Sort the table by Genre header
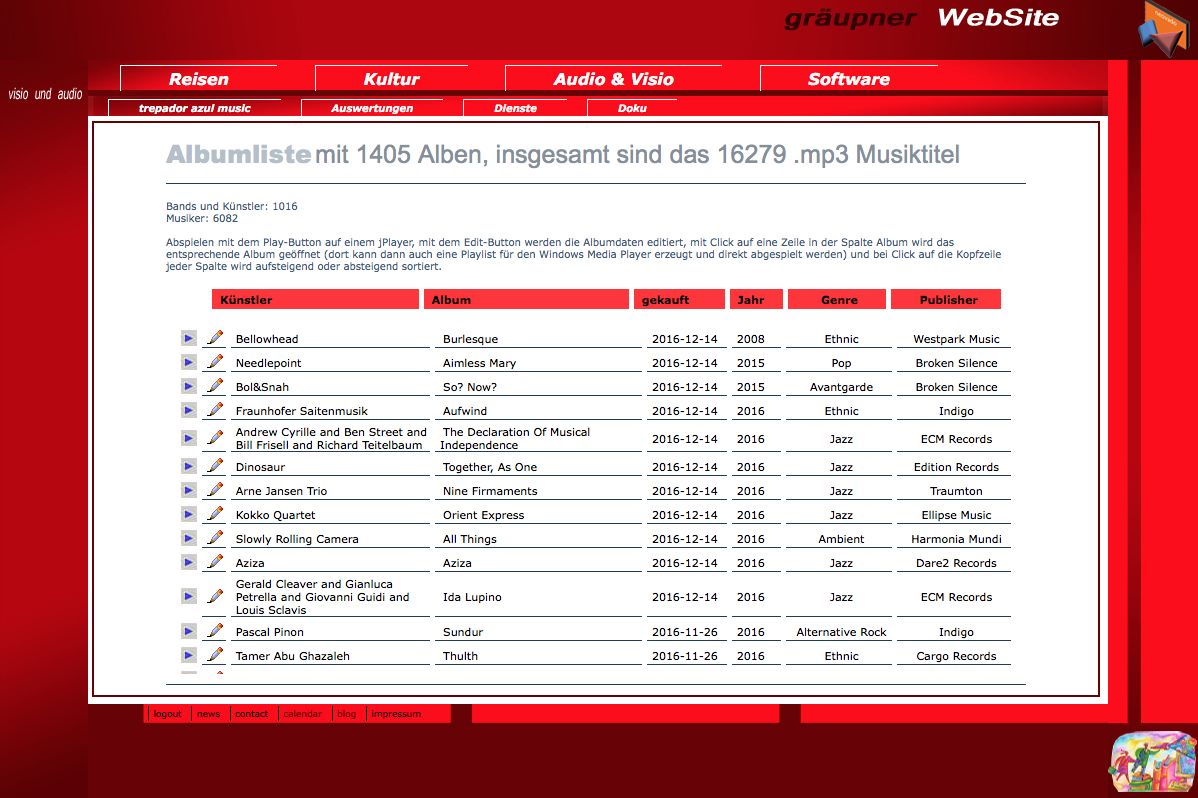The width and height of the screenshot is (1198, 798). (838, 299)
